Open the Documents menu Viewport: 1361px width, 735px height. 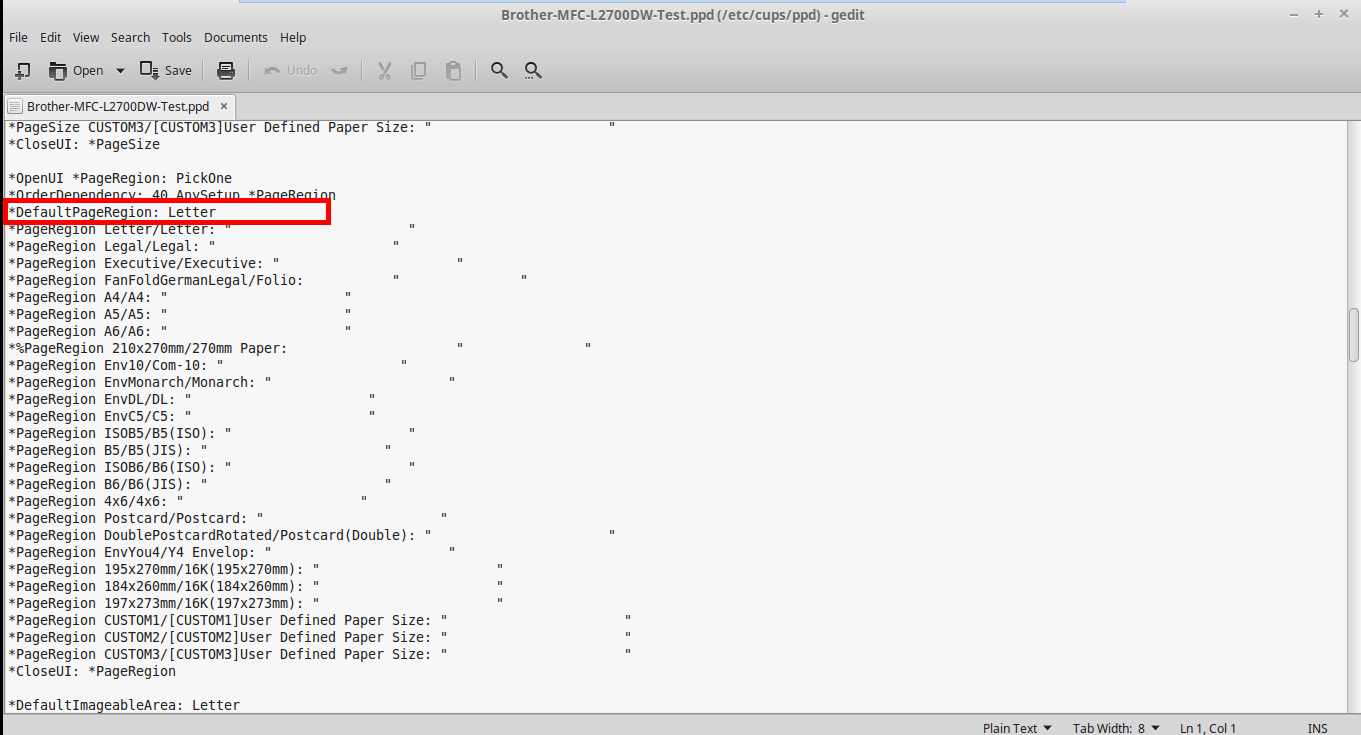[236, 37]
